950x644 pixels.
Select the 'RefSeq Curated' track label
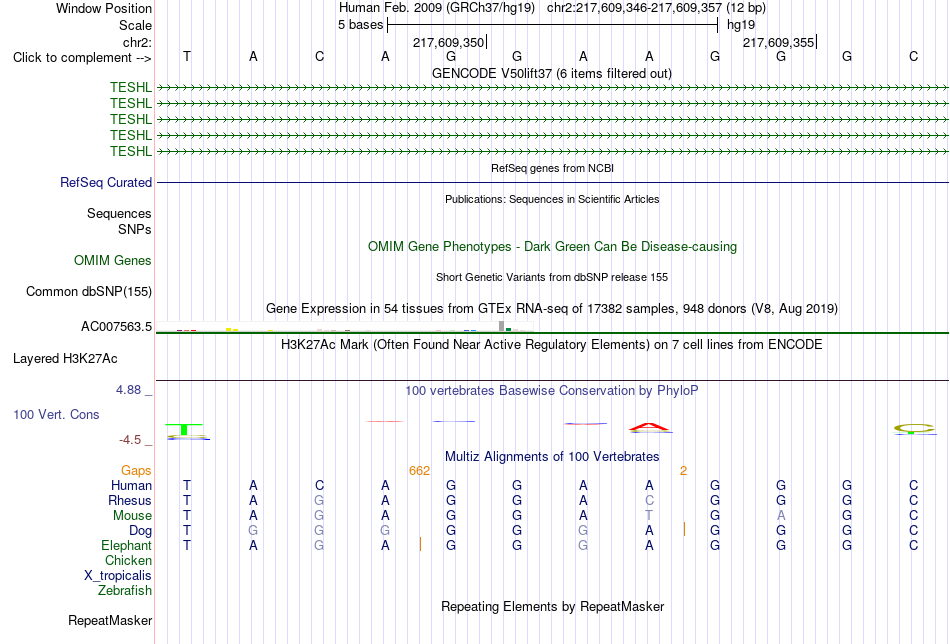tap(106, 182)
